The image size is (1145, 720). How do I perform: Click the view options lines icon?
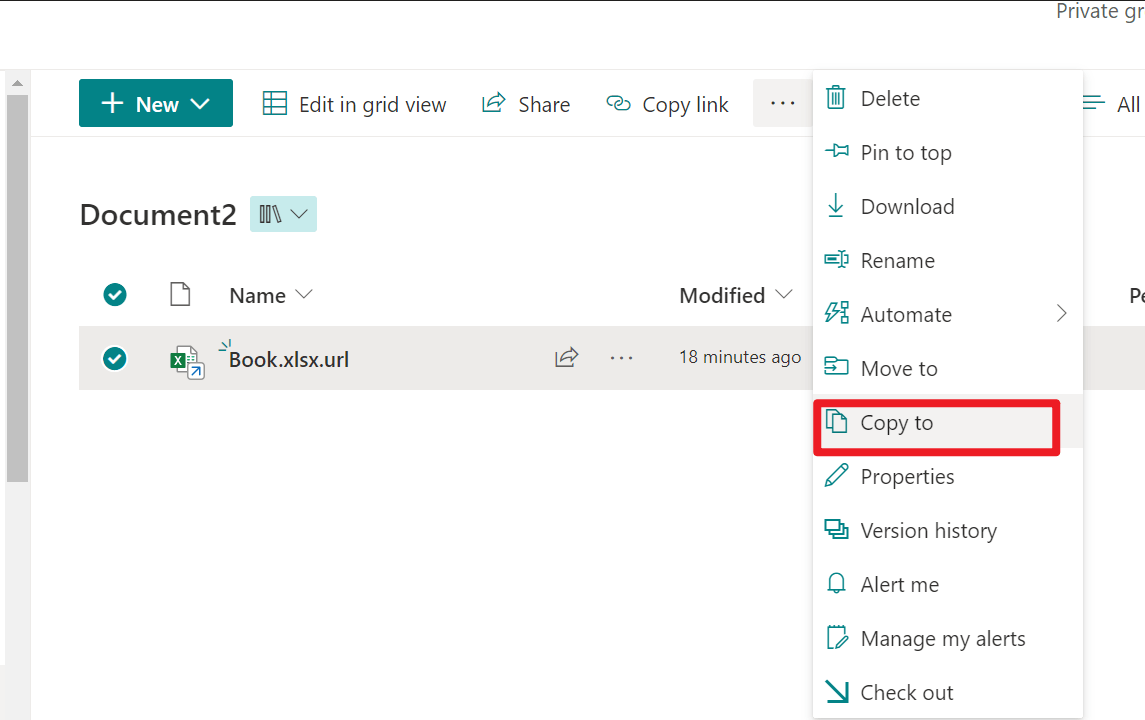coord(1094,103)
